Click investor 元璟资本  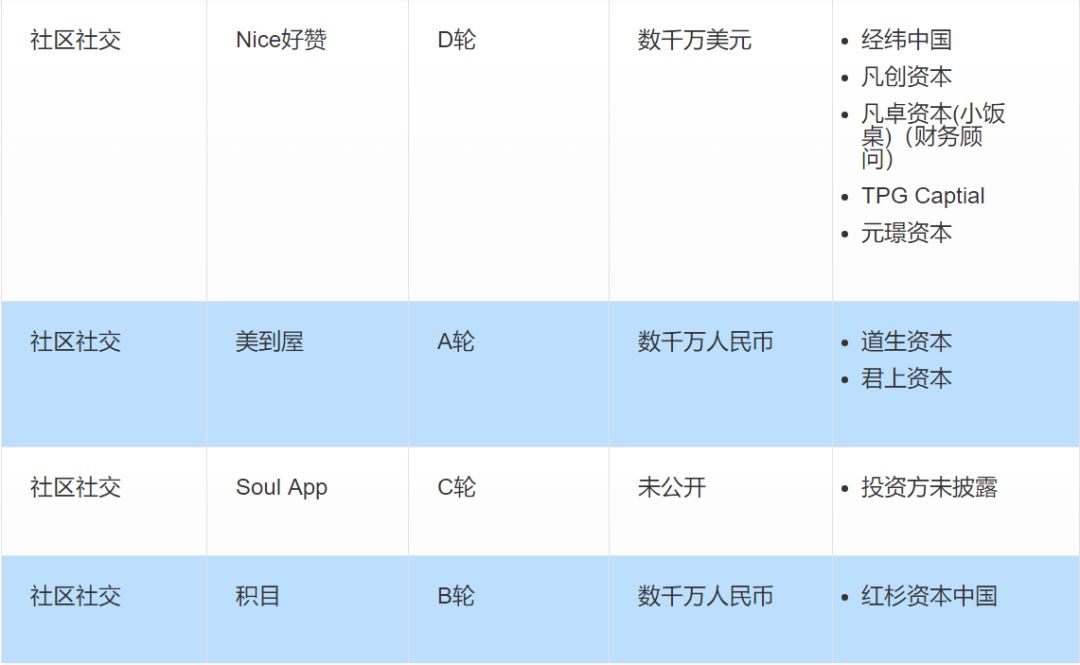click(906, 233)
